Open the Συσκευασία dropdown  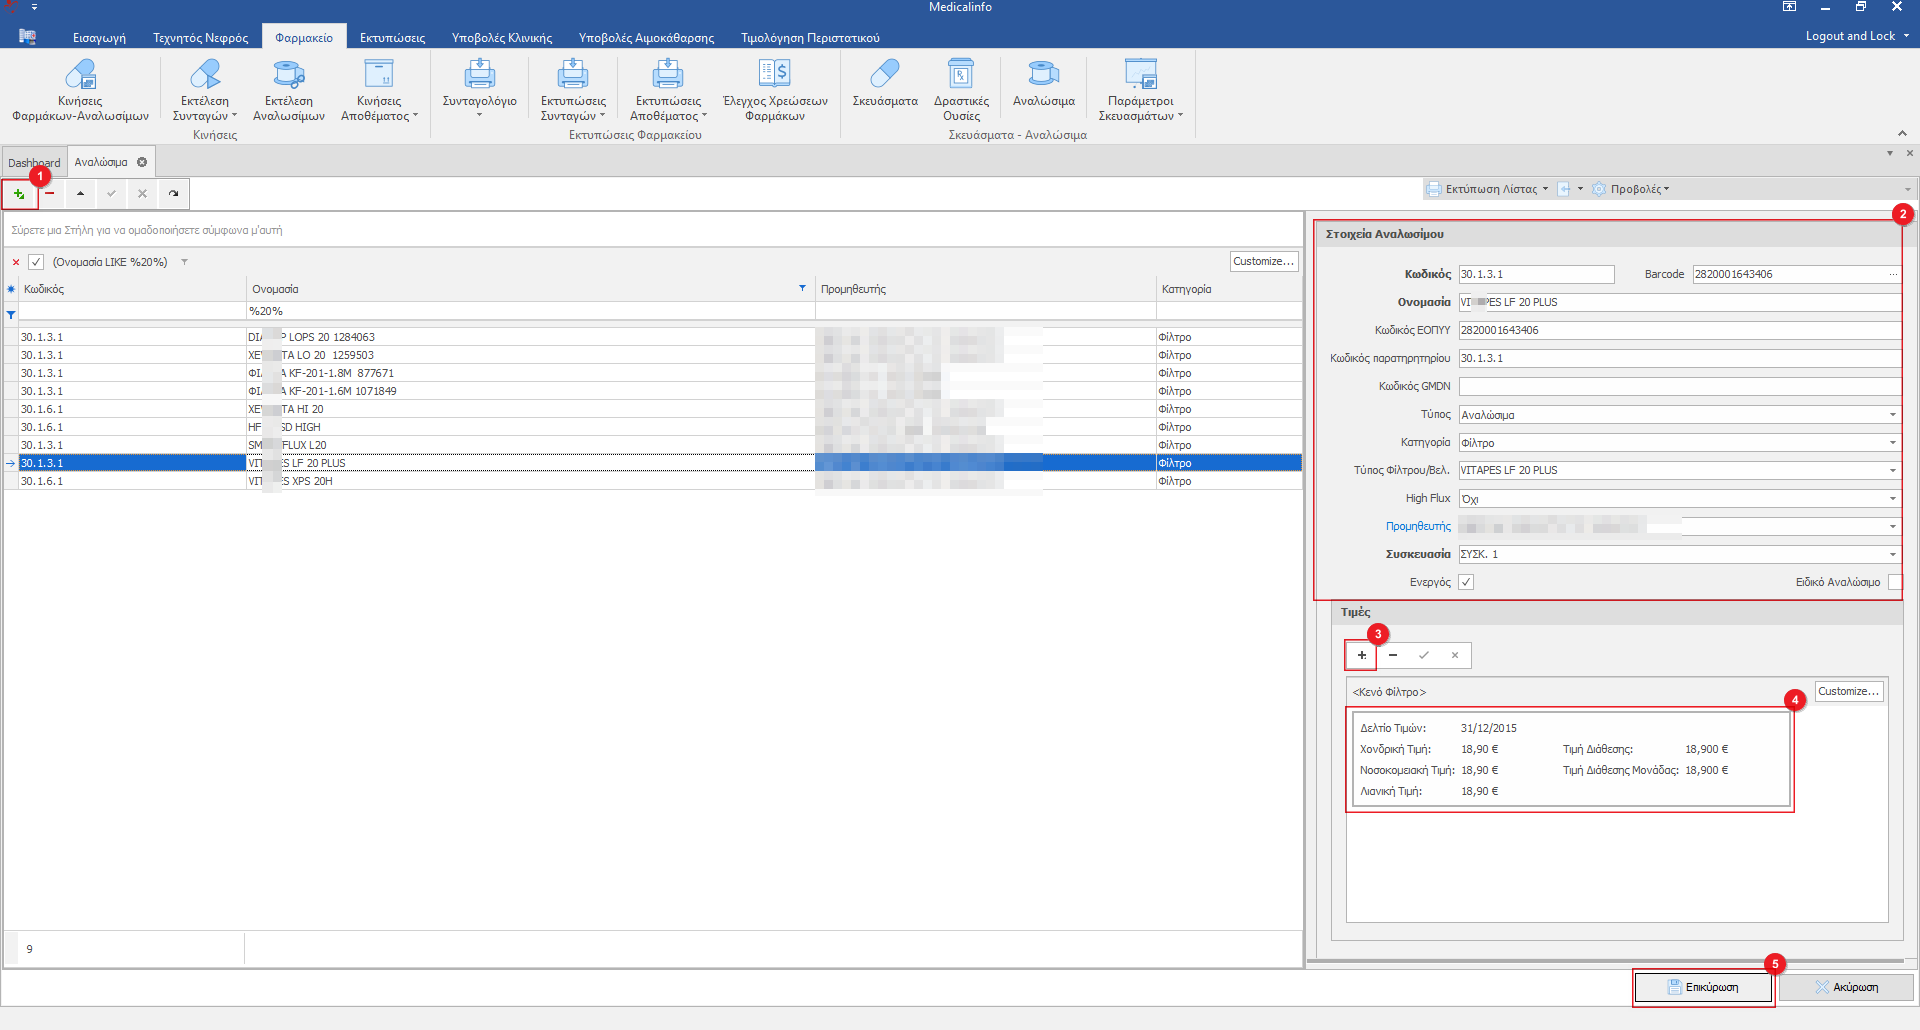click(x=1892, y=555)
